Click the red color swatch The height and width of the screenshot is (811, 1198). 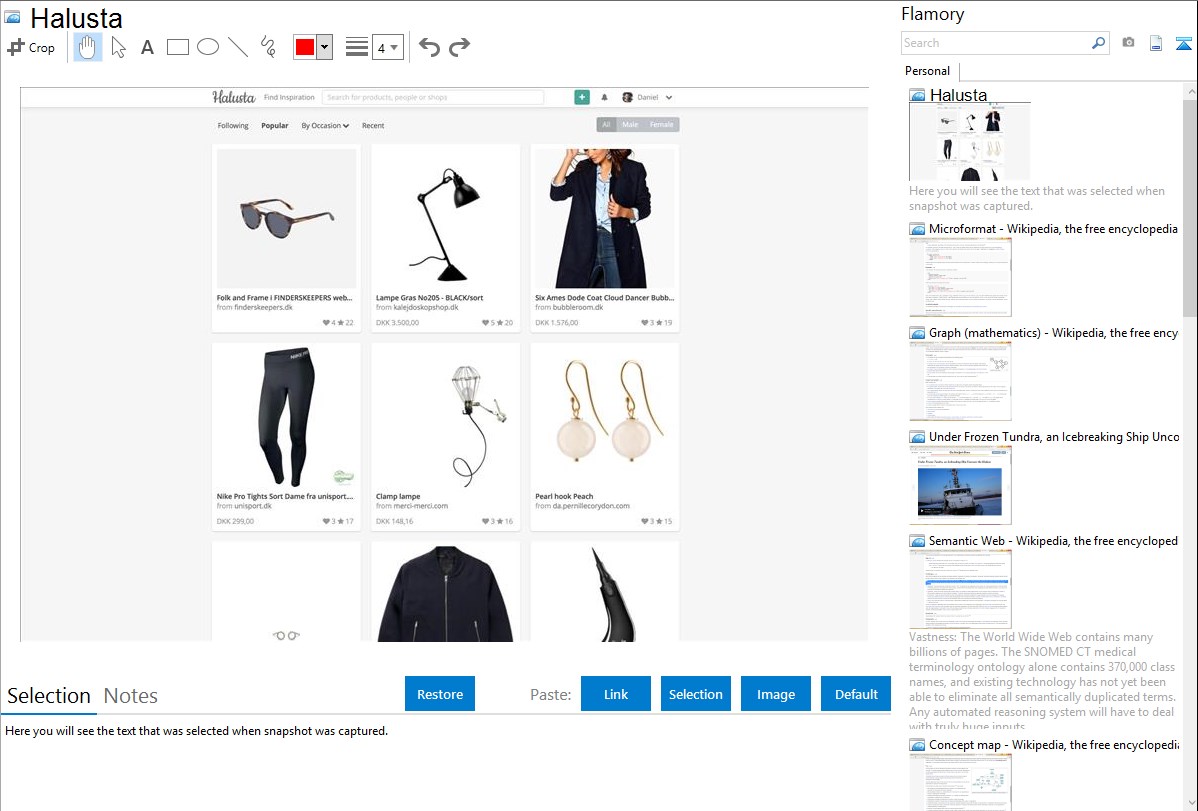click(305, 47)
